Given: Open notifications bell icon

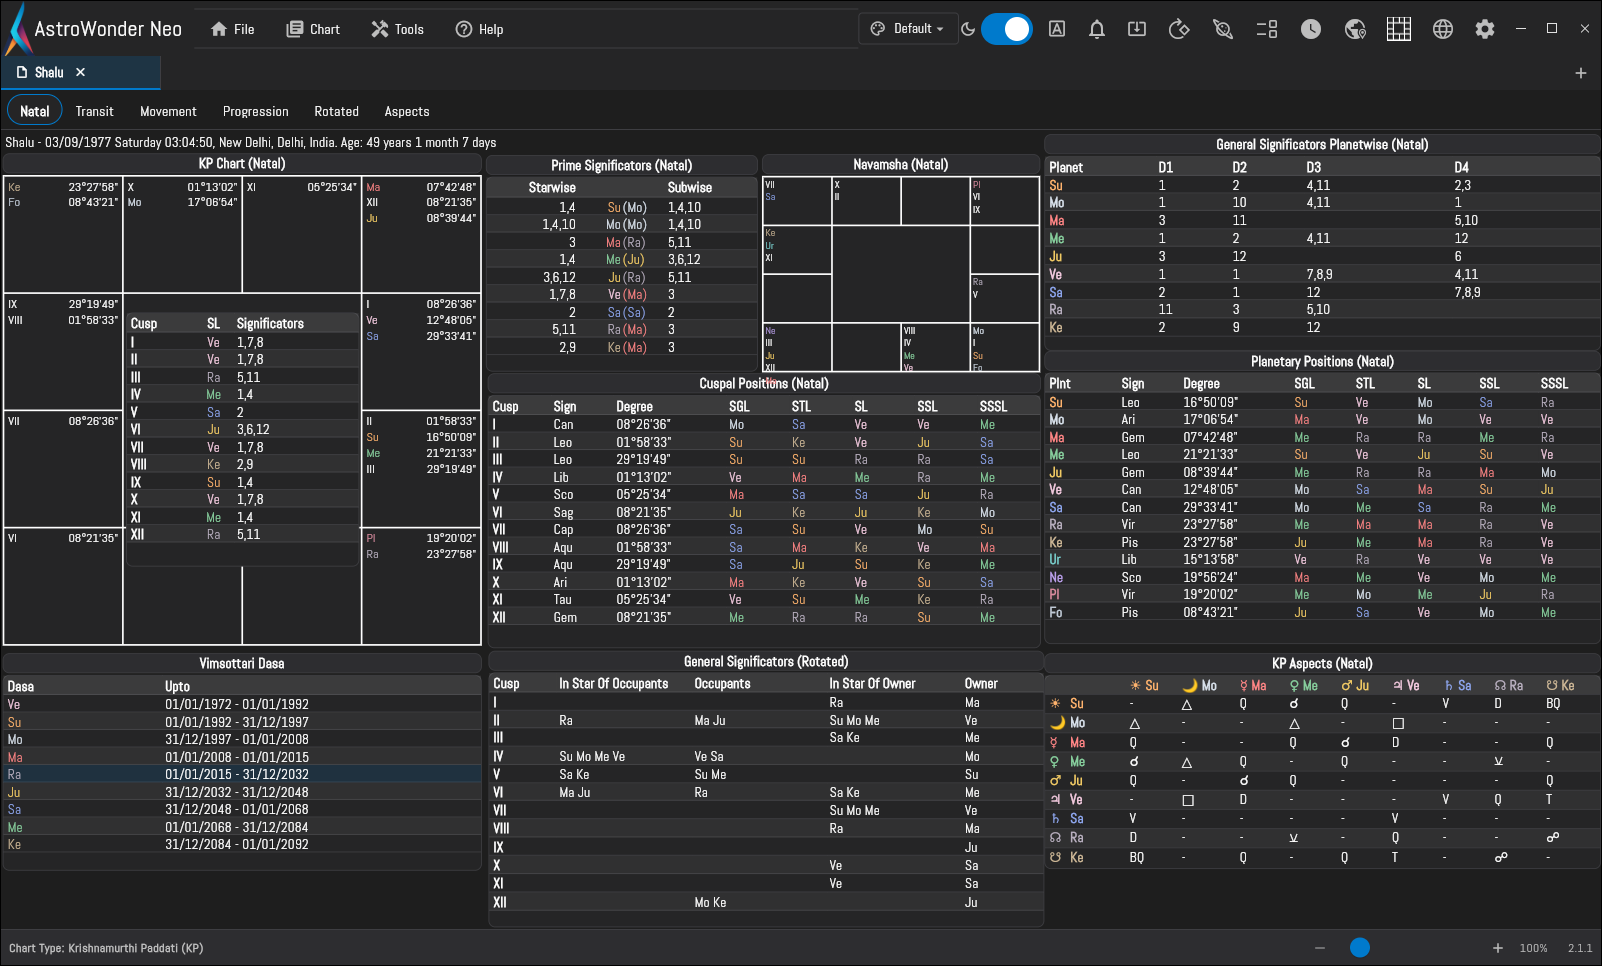Looking at the screenshot, I should (1097, 29).
